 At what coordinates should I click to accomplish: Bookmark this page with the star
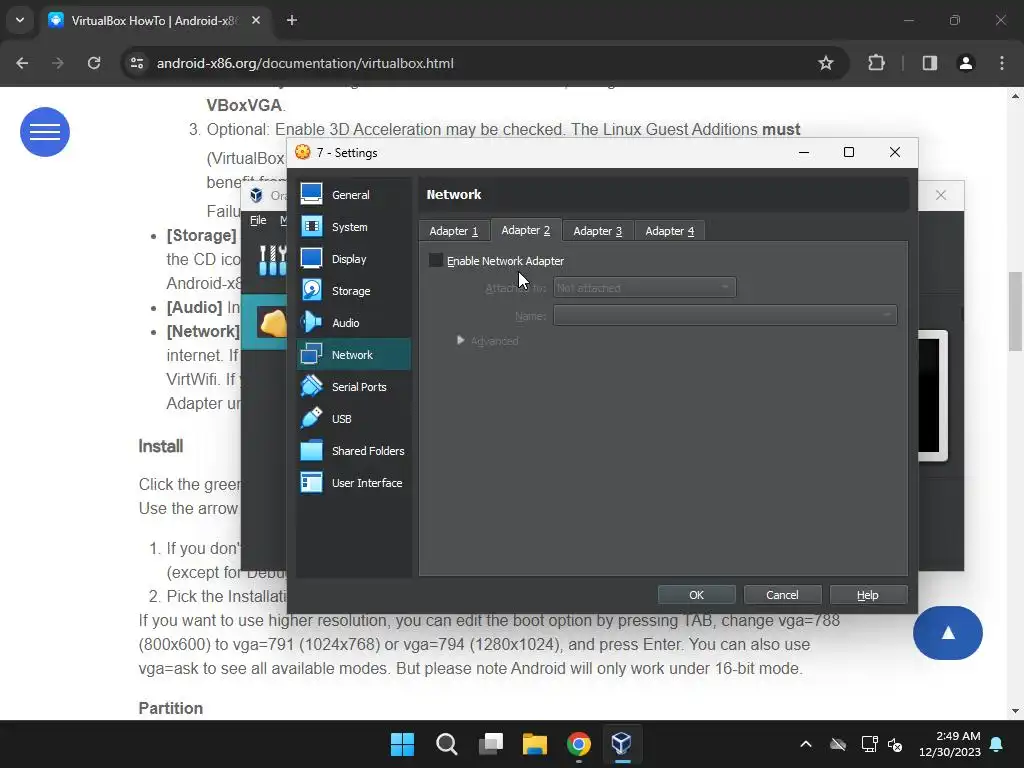pos(825,63)
